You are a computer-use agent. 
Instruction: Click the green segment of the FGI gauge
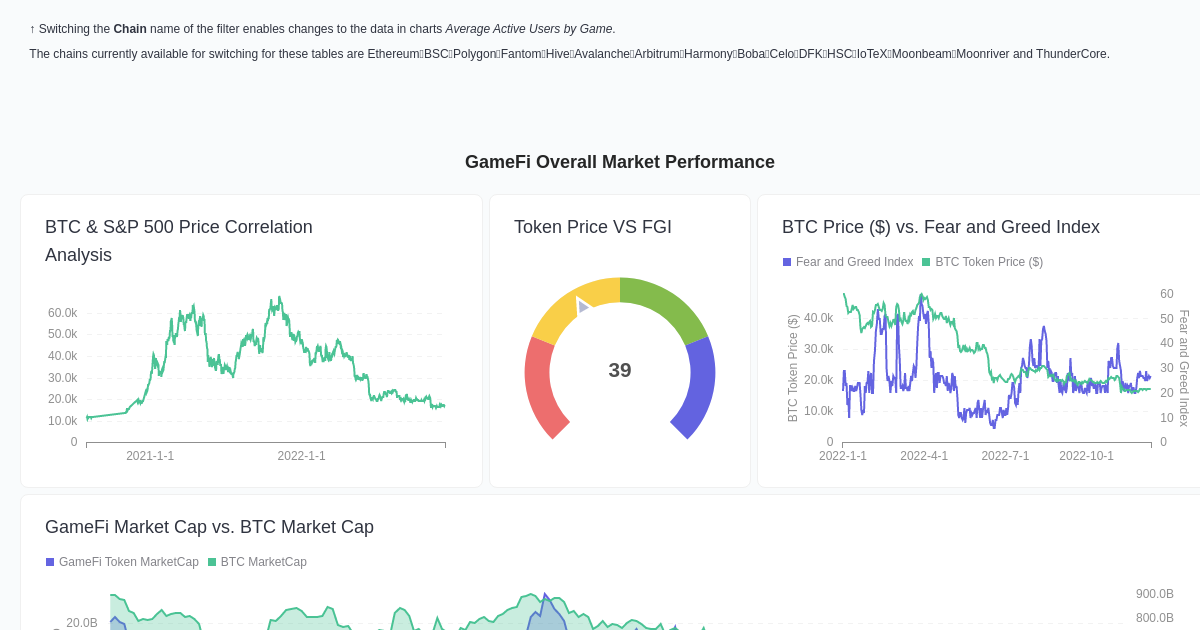click(672, 298)
